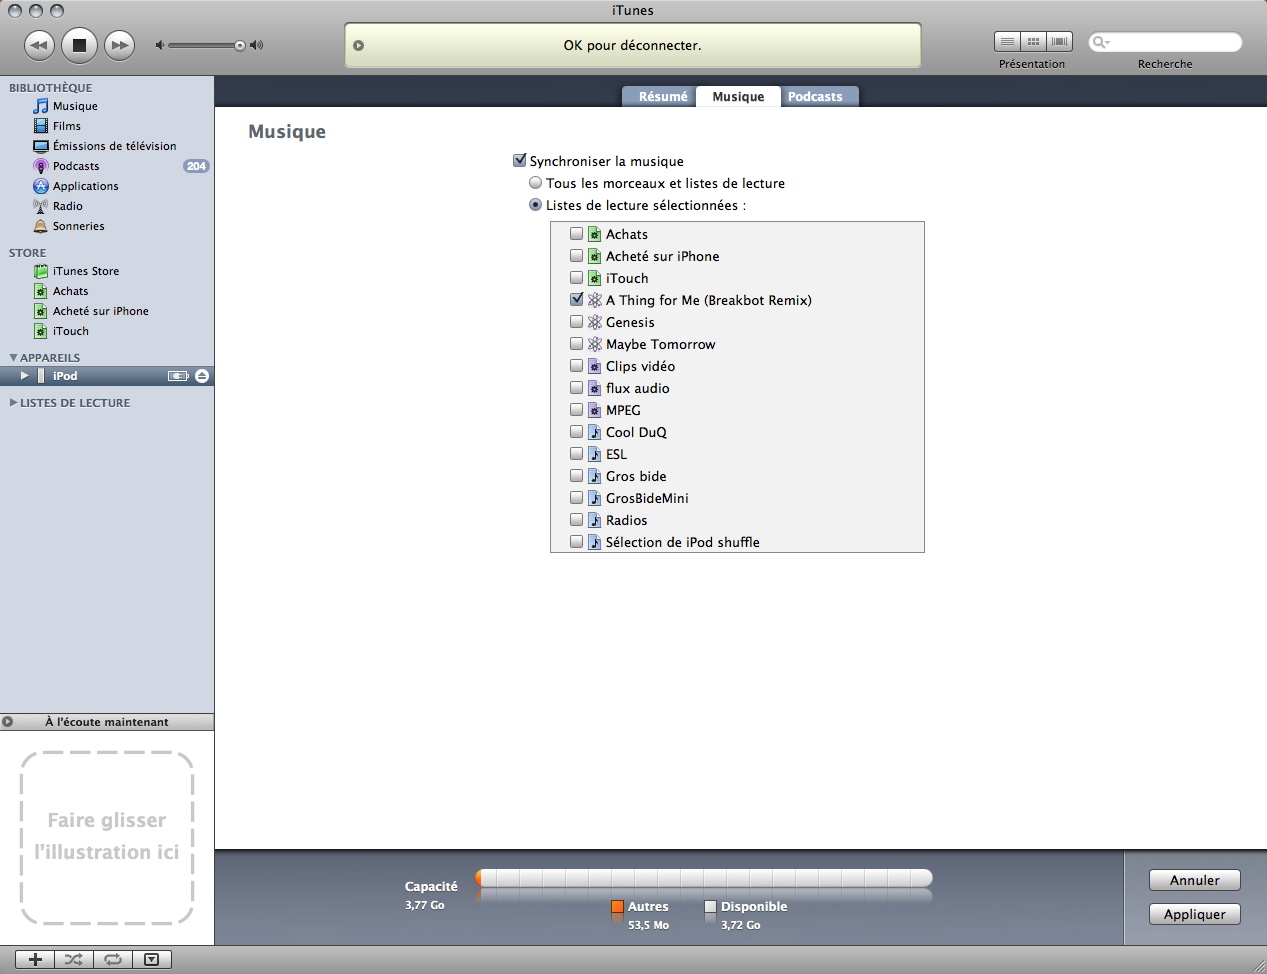Click the previous track rewind button

pyautogui.click(x=39, y=45)
